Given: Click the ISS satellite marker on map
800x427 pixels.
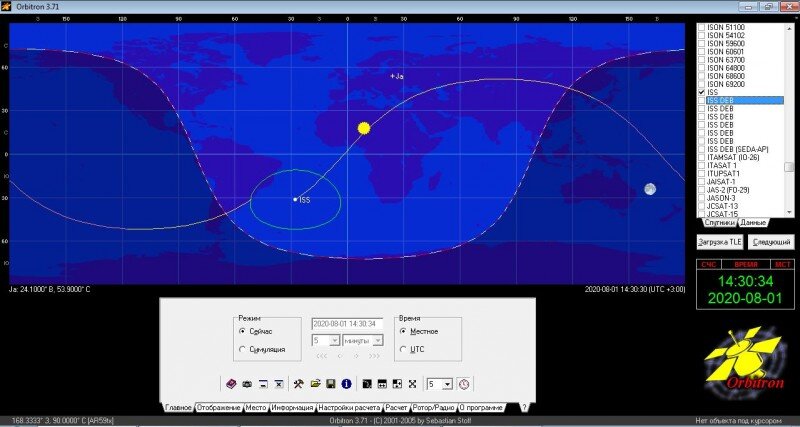Looking at the screenshot, I should (x=295, y=199).
